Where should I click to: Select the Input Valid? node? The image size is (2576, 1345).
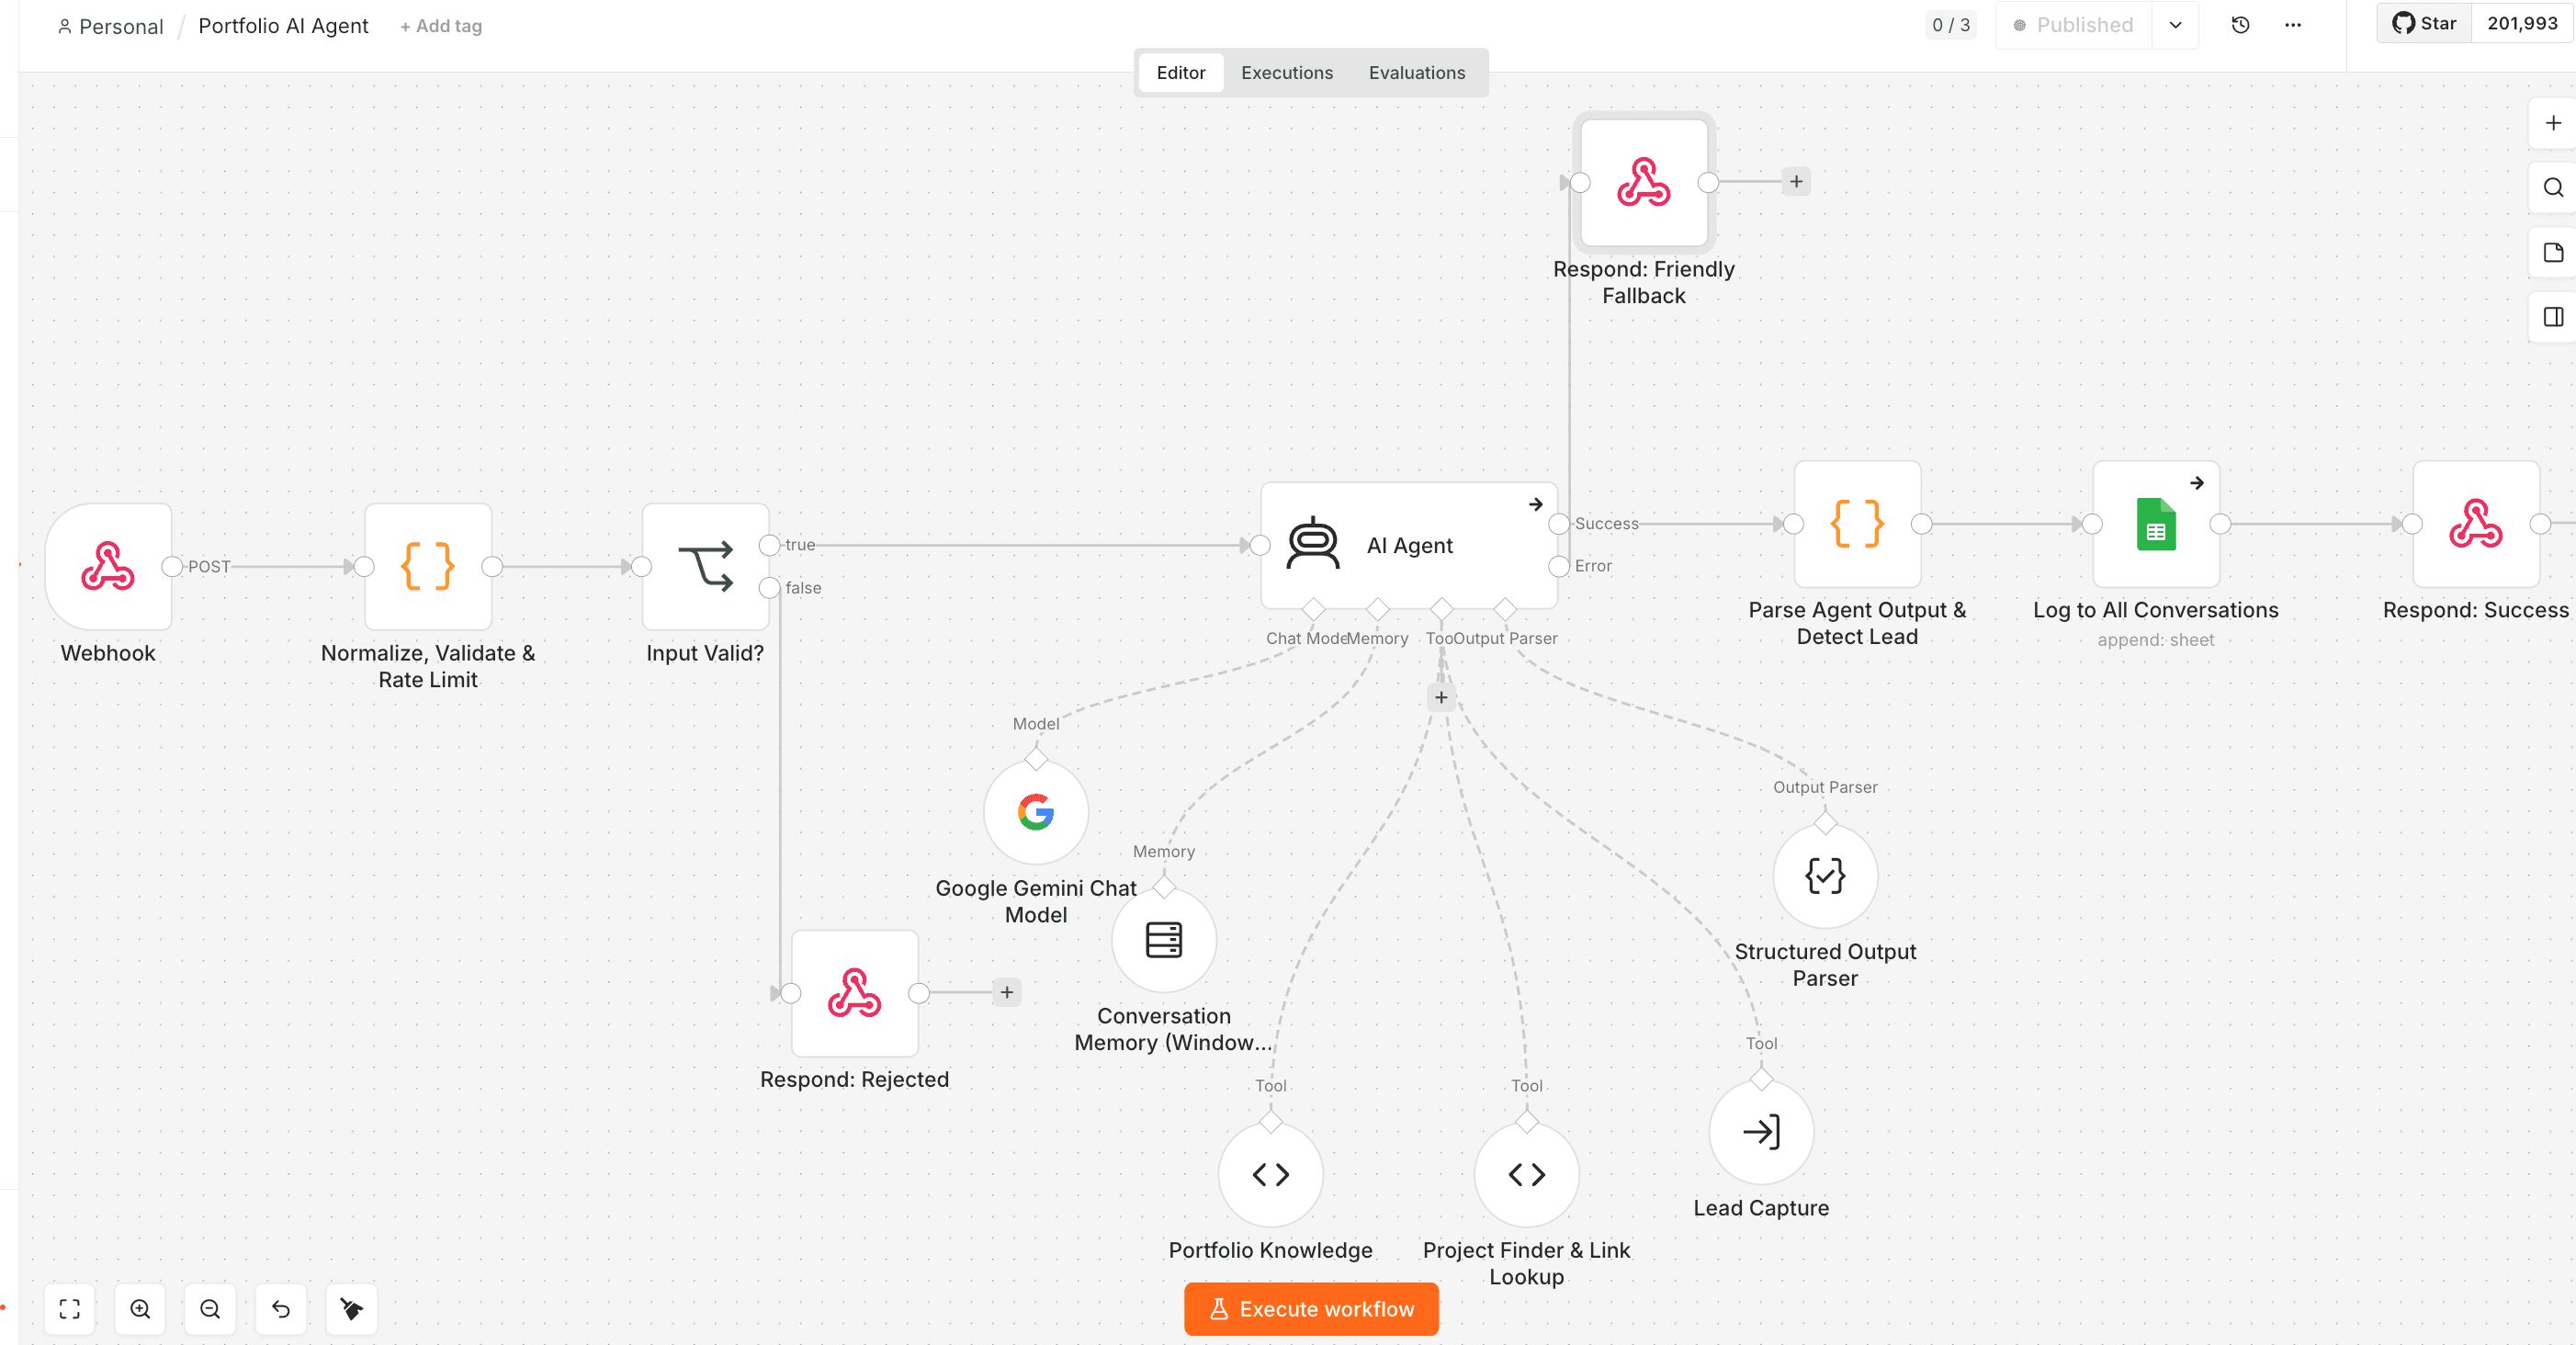pyautogui.click(x=705, y=566)
